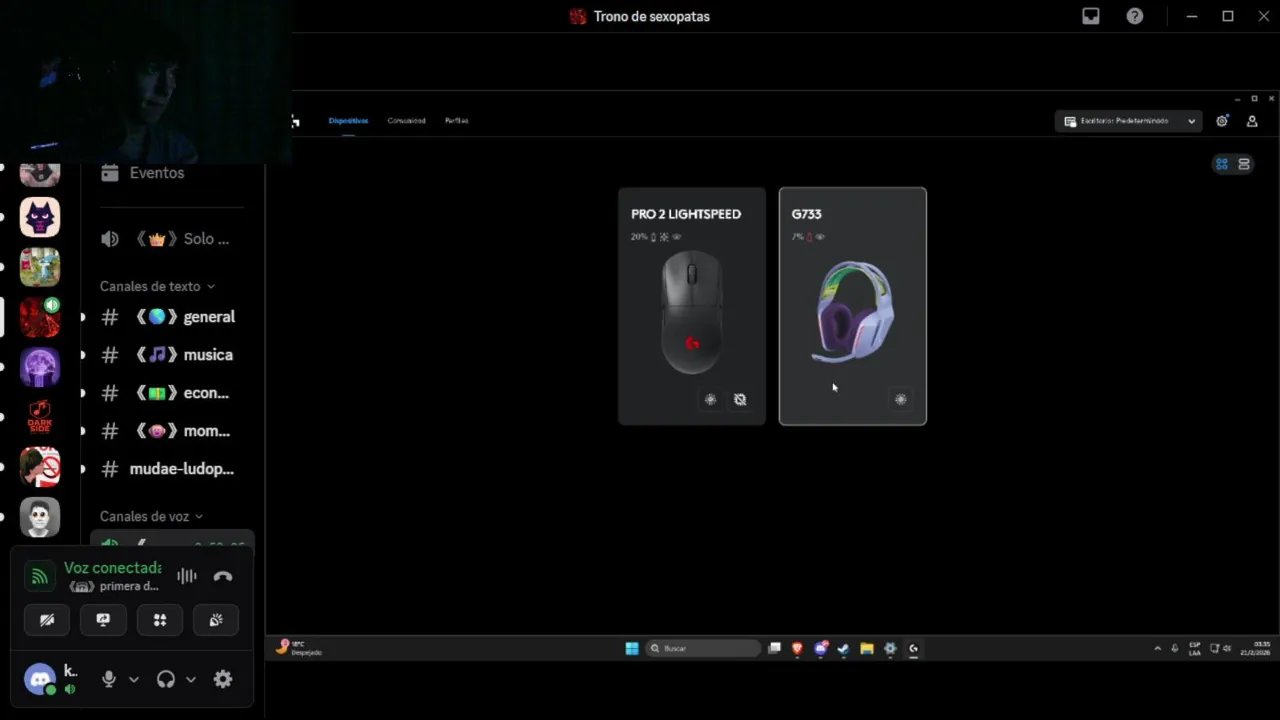Expand headphone output options arrow

(191, 679)
